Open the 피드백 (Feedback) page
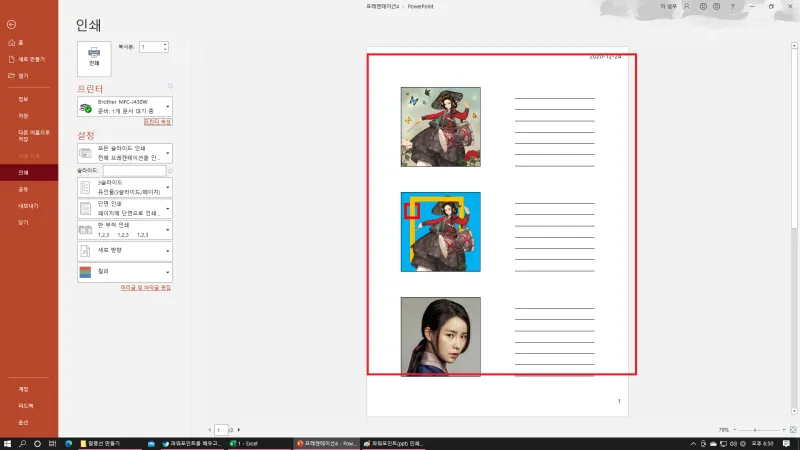This screenshot has height=450, width=800. pos(29,406)
